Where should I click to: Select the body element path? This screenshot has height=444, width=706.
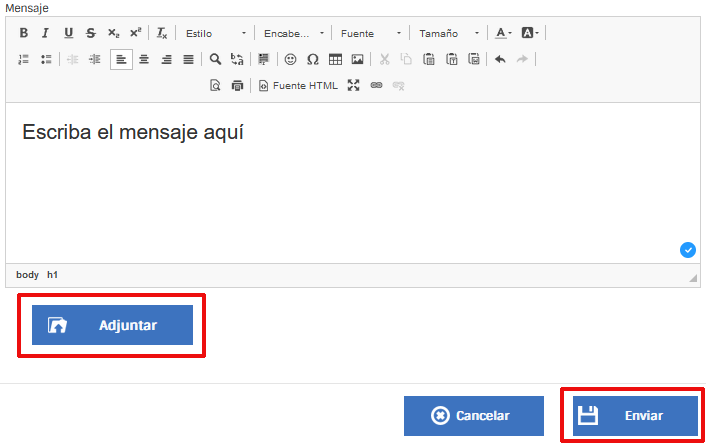click(x=27, y=275)
